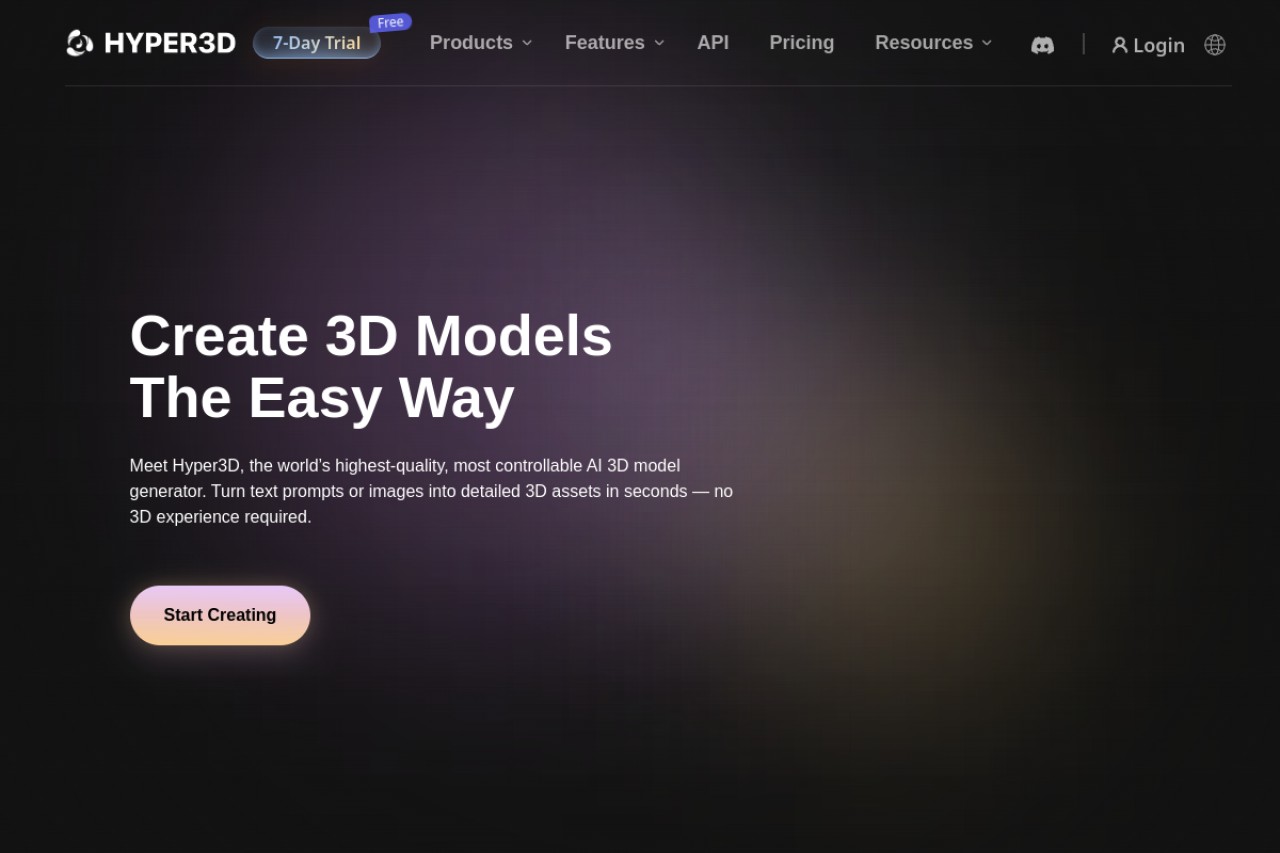Click the Login link
This screenshot has height=853, width=1280.
[x=1159, y=45]
